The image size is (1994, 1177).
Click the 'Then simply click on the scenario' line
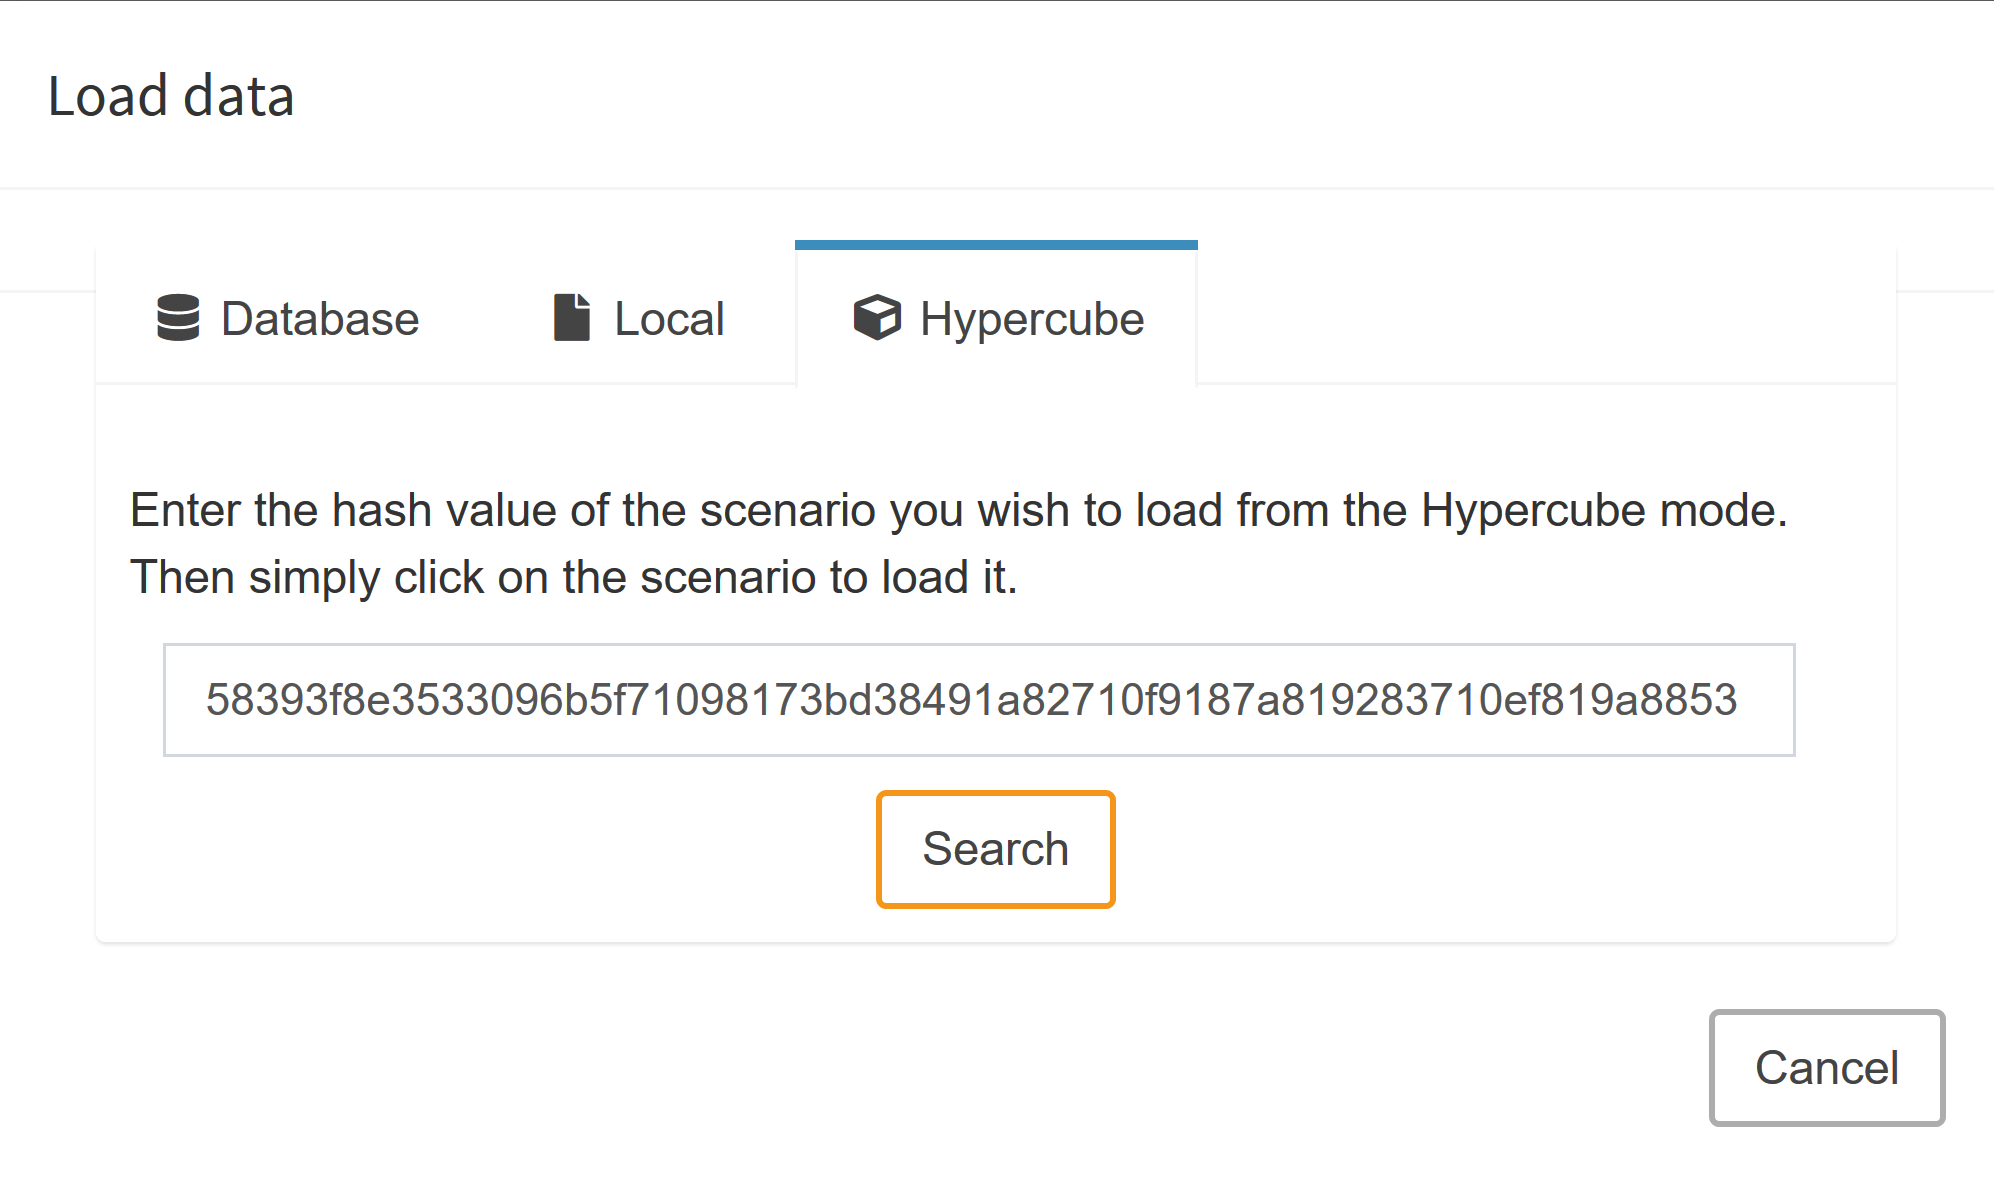573,577
